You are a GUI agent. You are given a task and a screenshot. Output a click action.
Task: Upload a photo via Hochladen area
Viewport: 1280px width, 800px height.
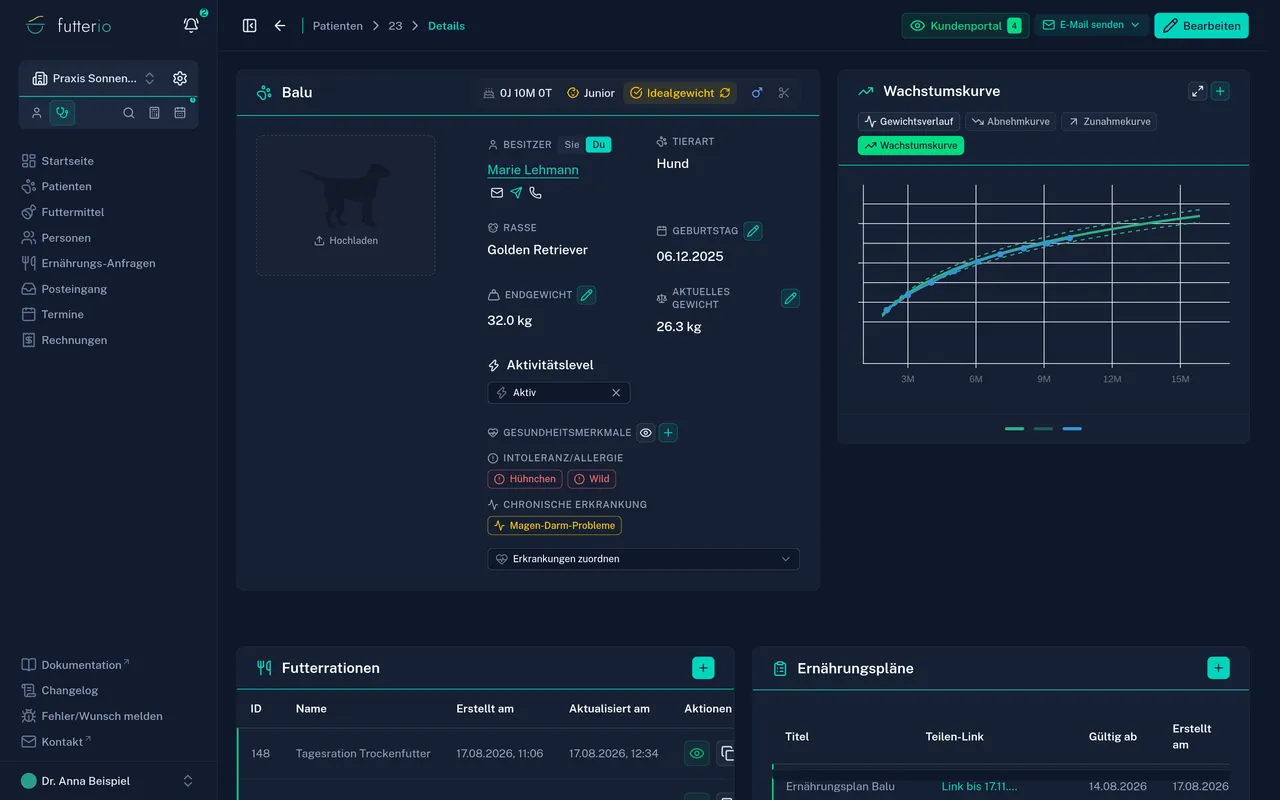click(x=346, y=206)
